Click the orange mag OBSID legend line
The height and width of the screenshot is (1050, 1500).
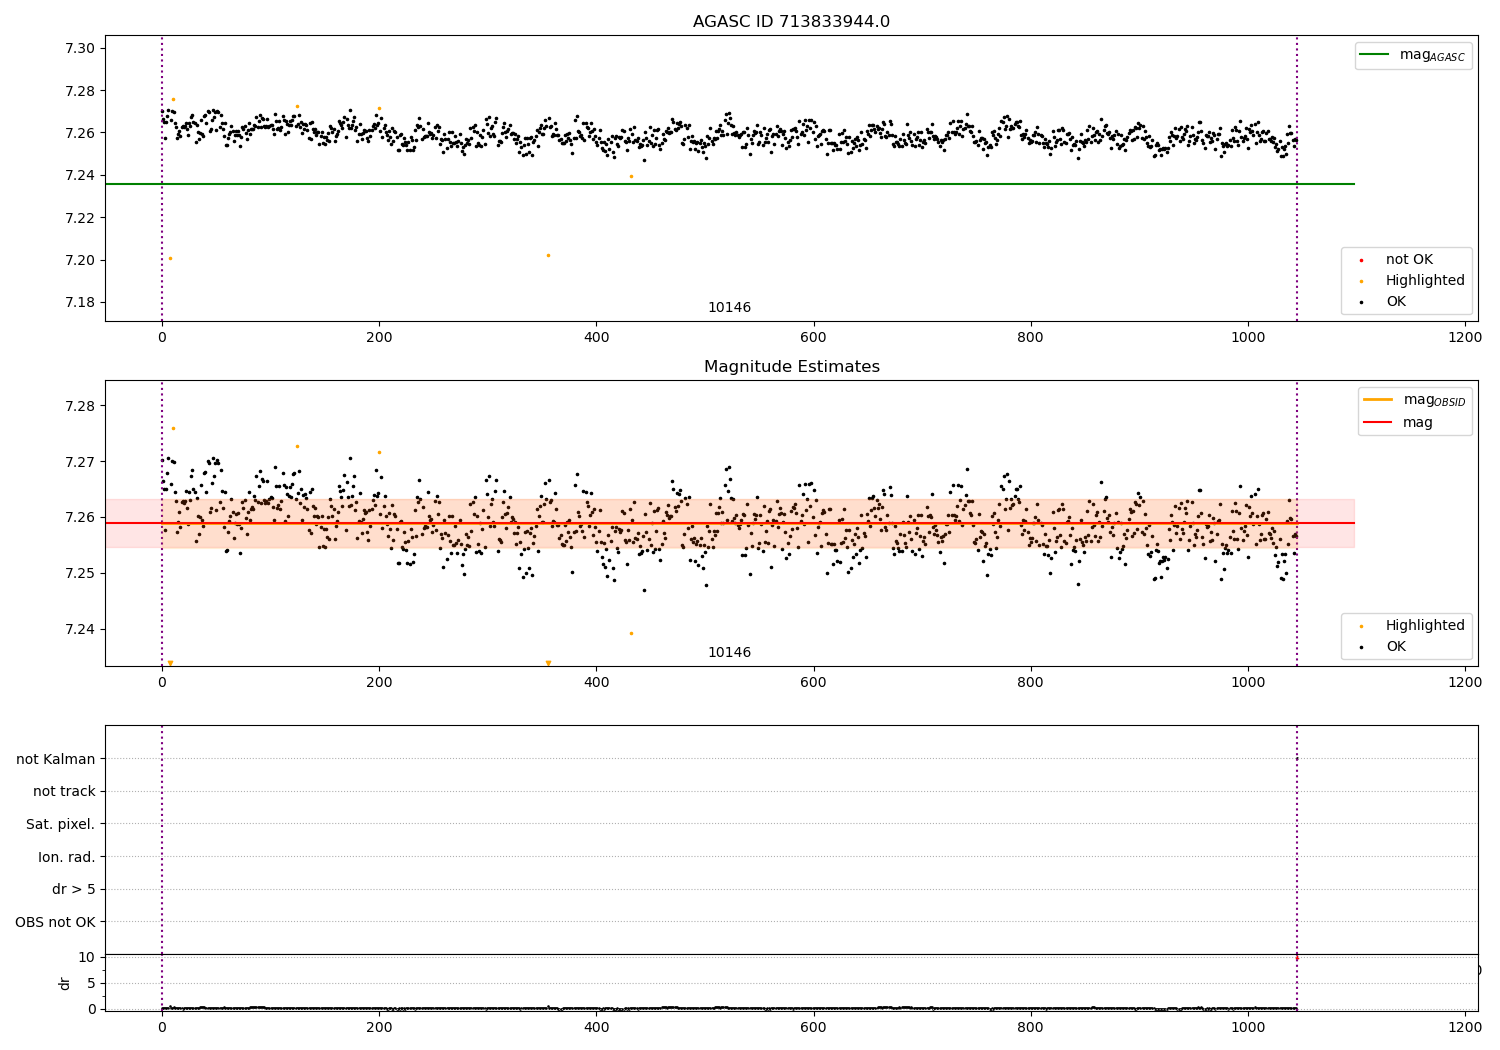(x=1379, y=400)
